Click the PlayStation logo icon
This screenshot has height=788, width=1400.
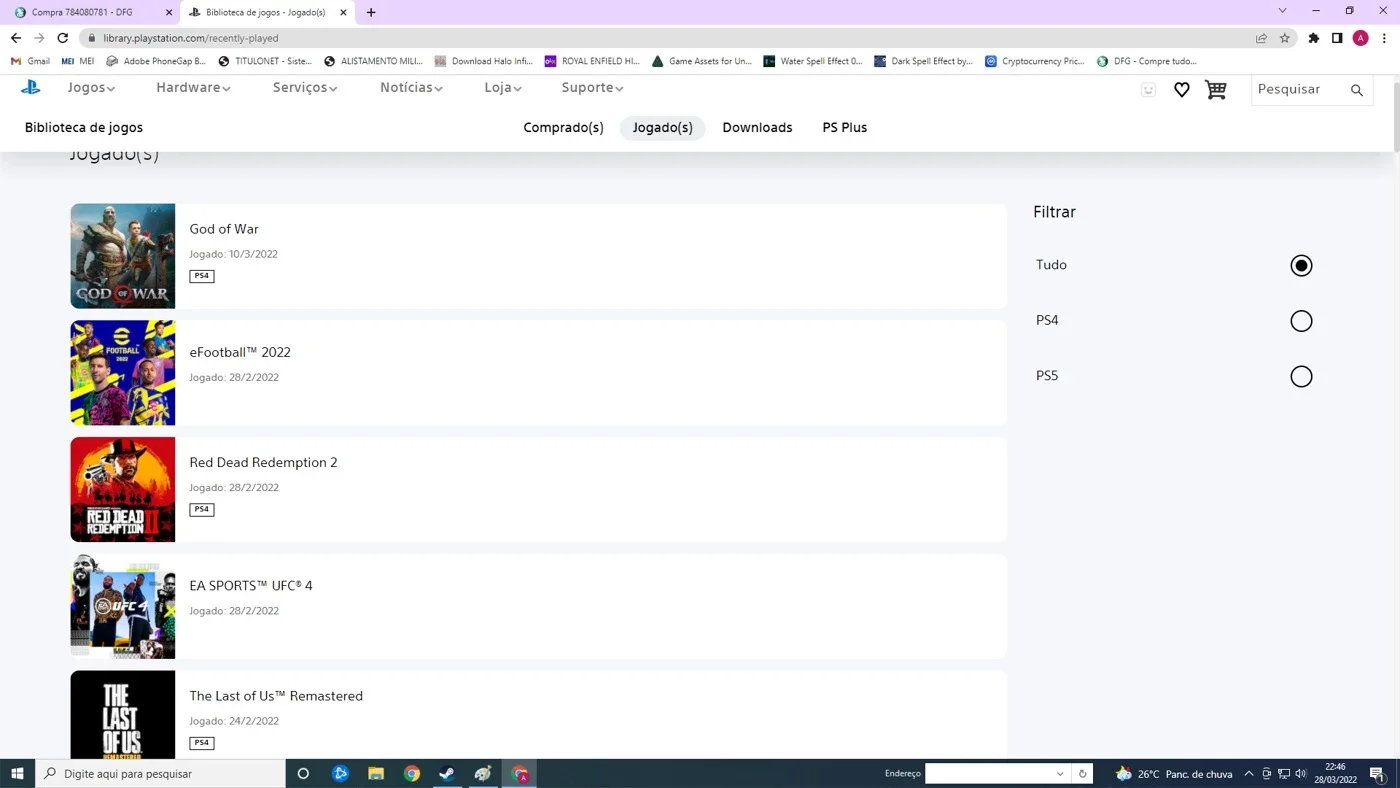click(31, 88)
